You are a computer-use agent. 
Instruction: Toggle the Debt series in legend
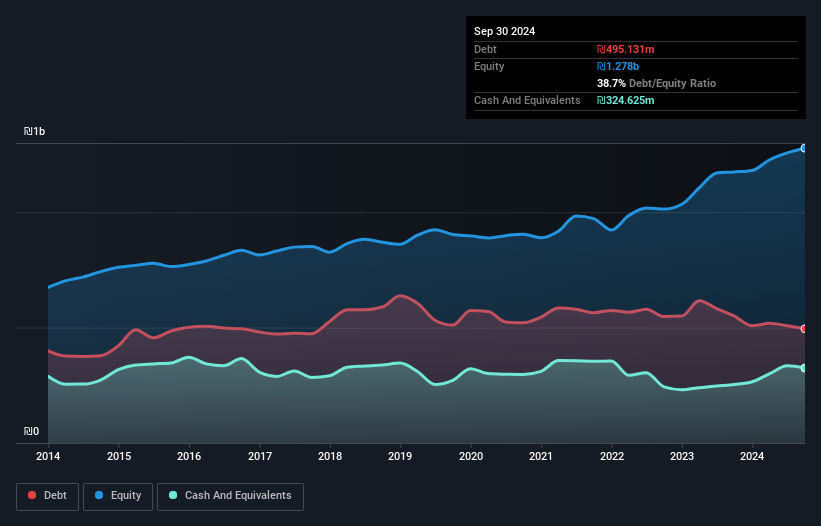coord(46,495)
